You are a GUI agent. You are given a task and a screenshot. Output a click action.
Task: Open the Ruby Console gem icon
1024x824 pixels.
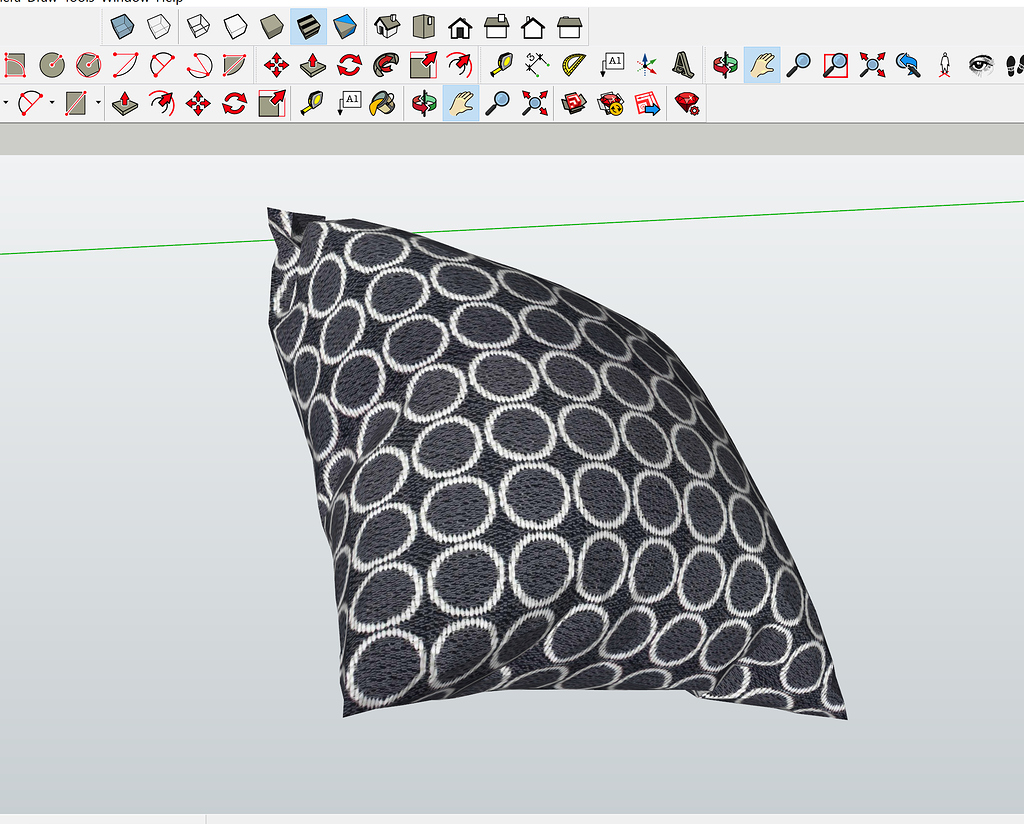click(684, 102)
